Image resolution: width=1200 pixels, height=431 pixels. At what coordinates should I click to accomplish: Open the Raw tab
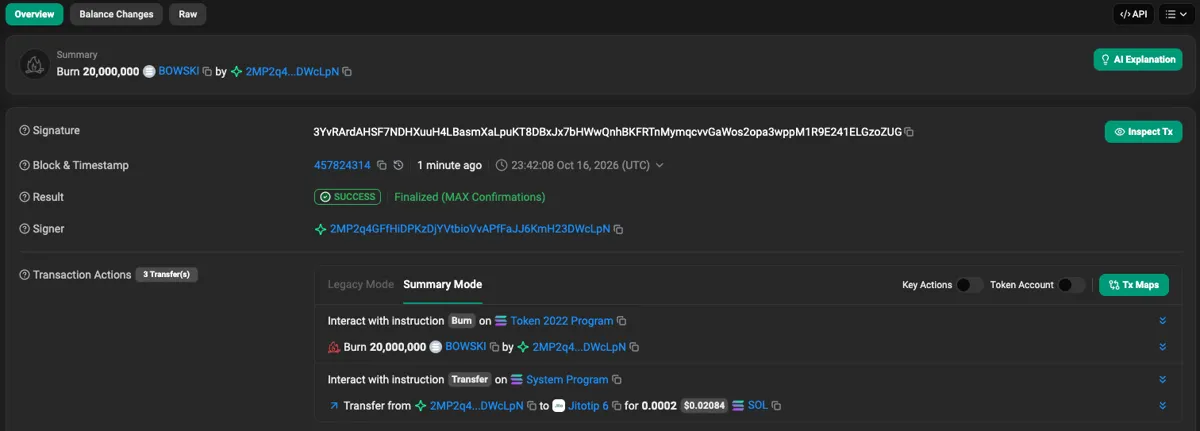point(188,14)
